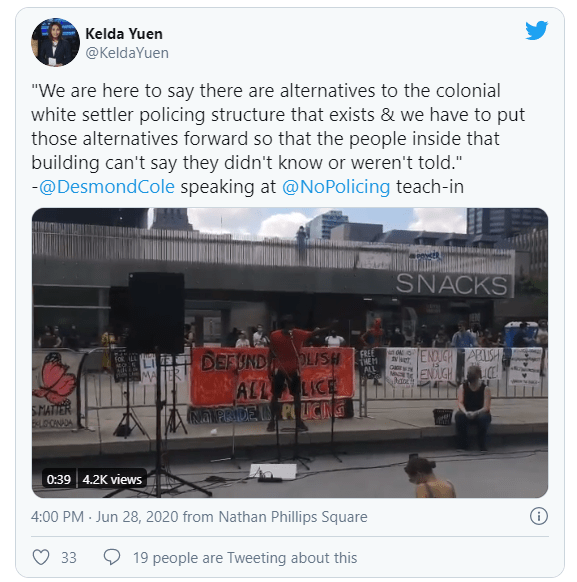Open Kelda Yuen's profile avatar
The image size is (577, 582).
click(x=55, y=42)
